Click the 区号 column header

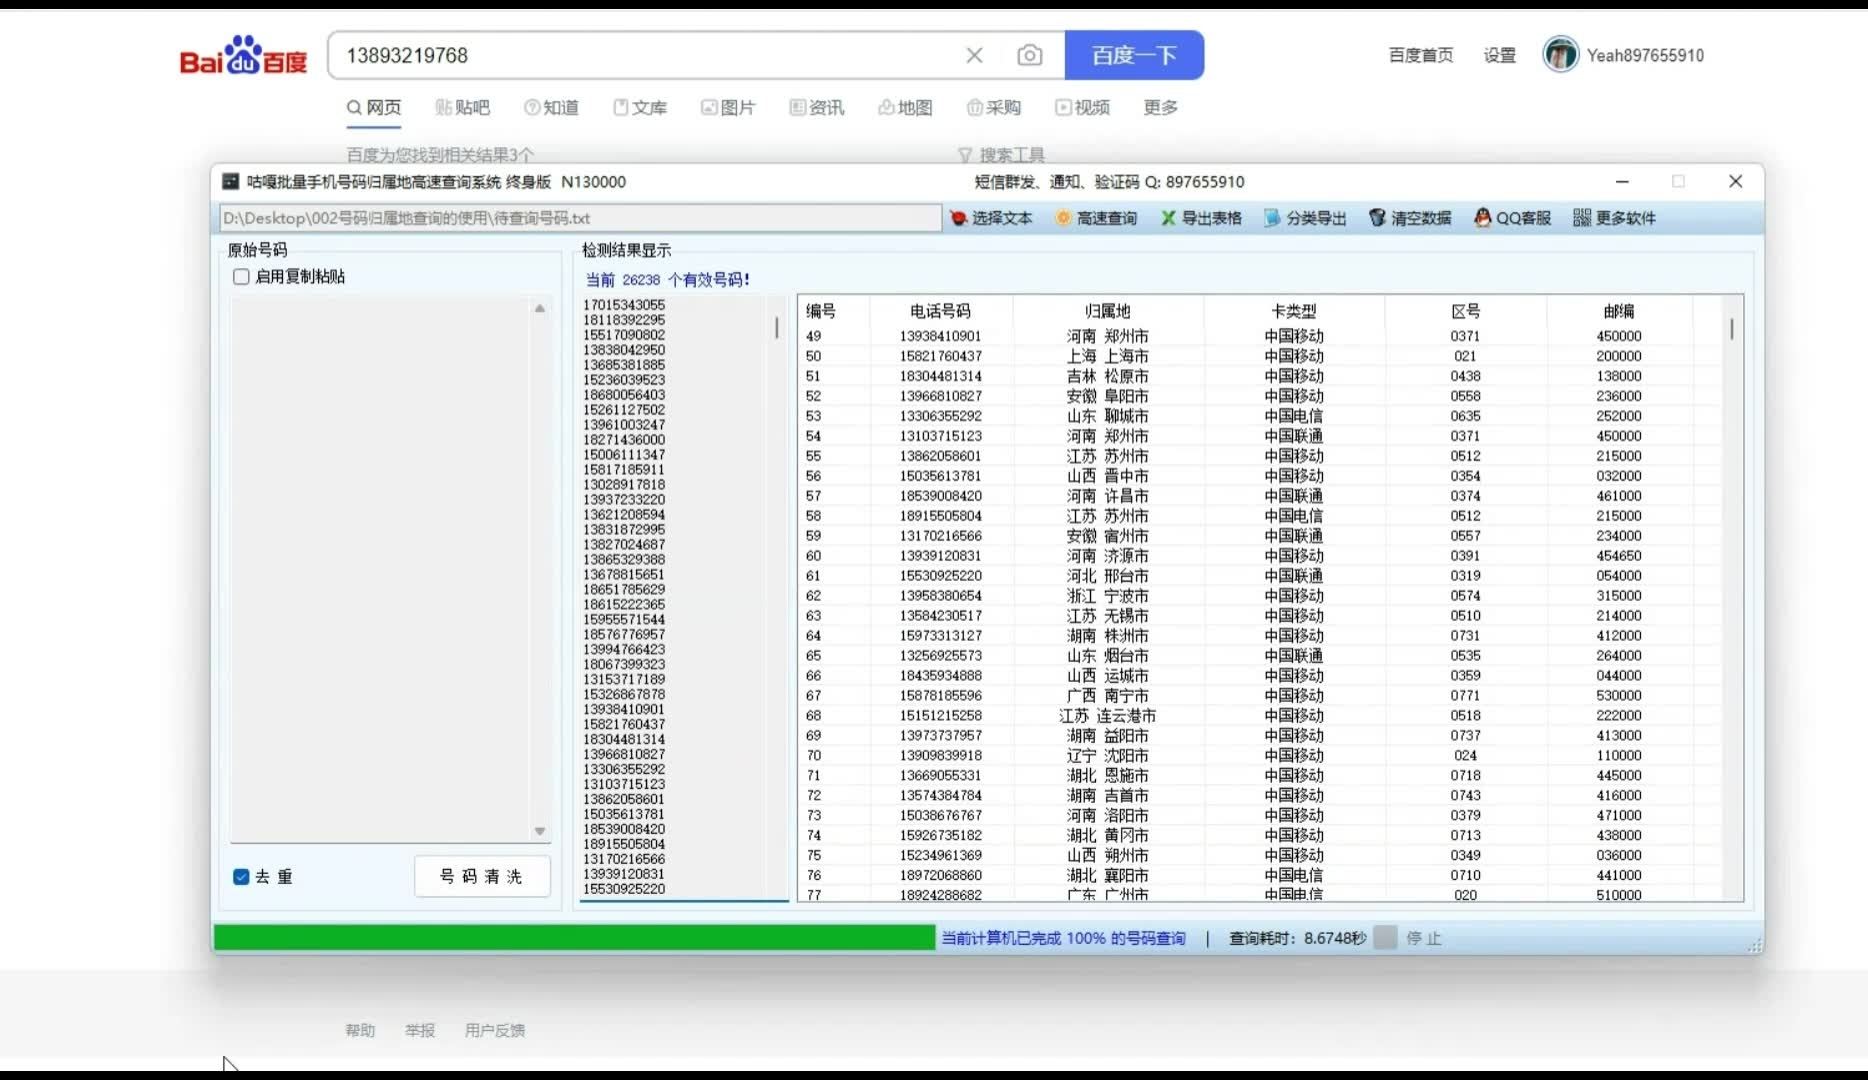(1465, 311)
